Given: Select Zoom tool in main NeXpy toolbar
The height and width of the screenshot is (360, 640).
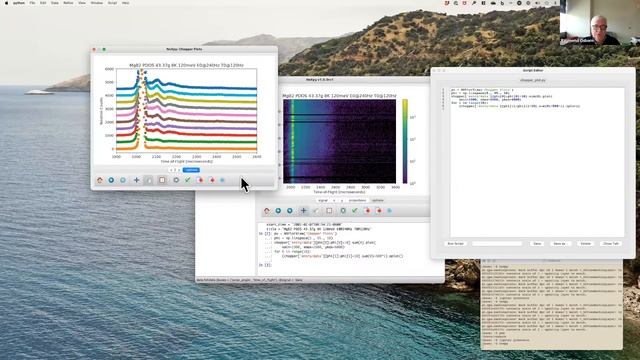Looking at the screenshot, I should click(316, 211).
